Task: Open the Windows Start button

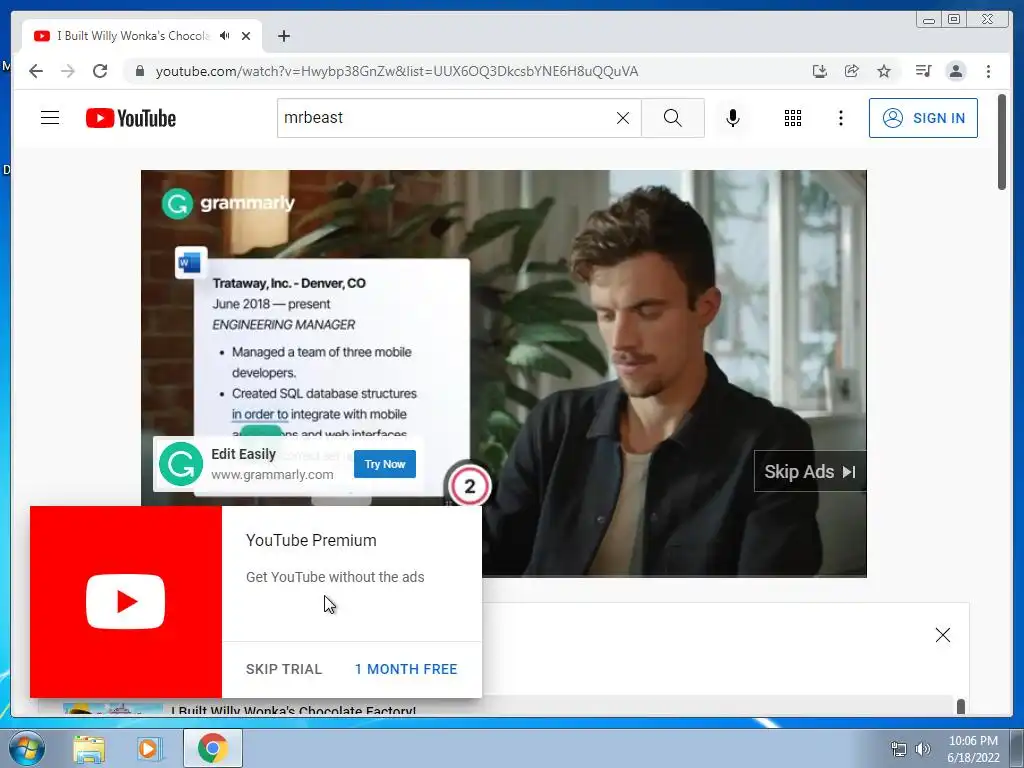Action: [26, 748]
